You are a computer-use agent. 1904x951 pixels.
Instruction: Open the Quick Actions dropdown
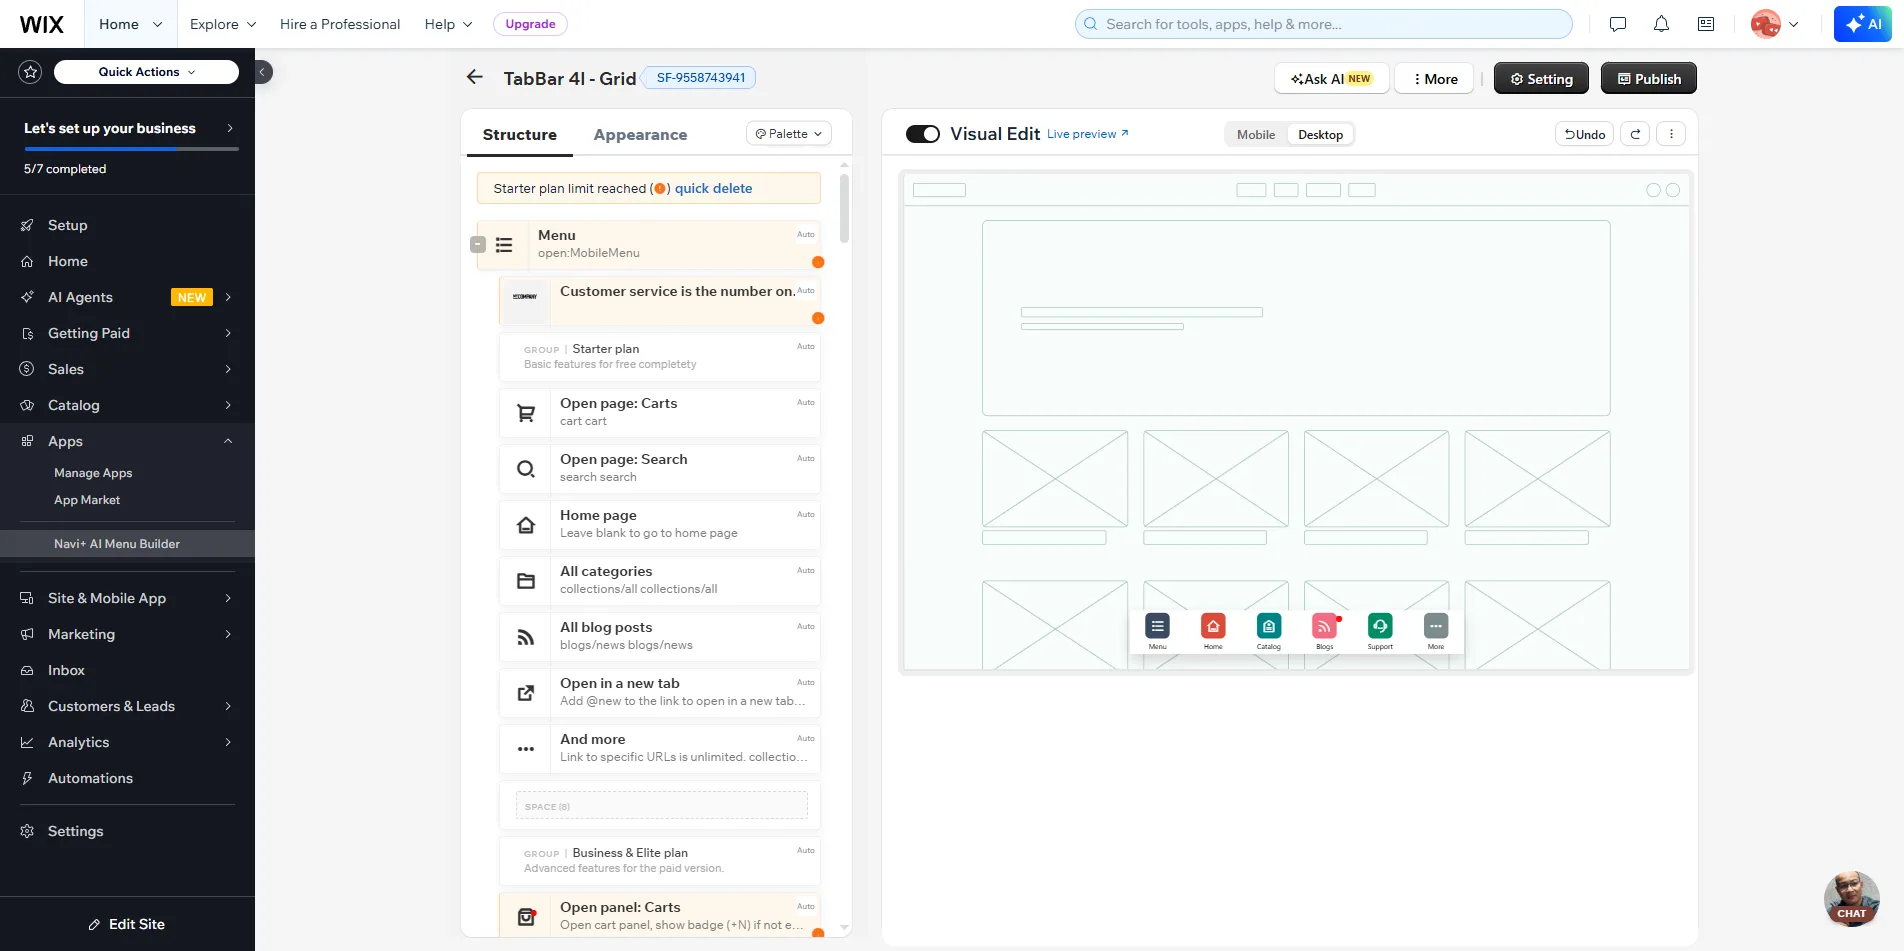[x=146, y=72]
